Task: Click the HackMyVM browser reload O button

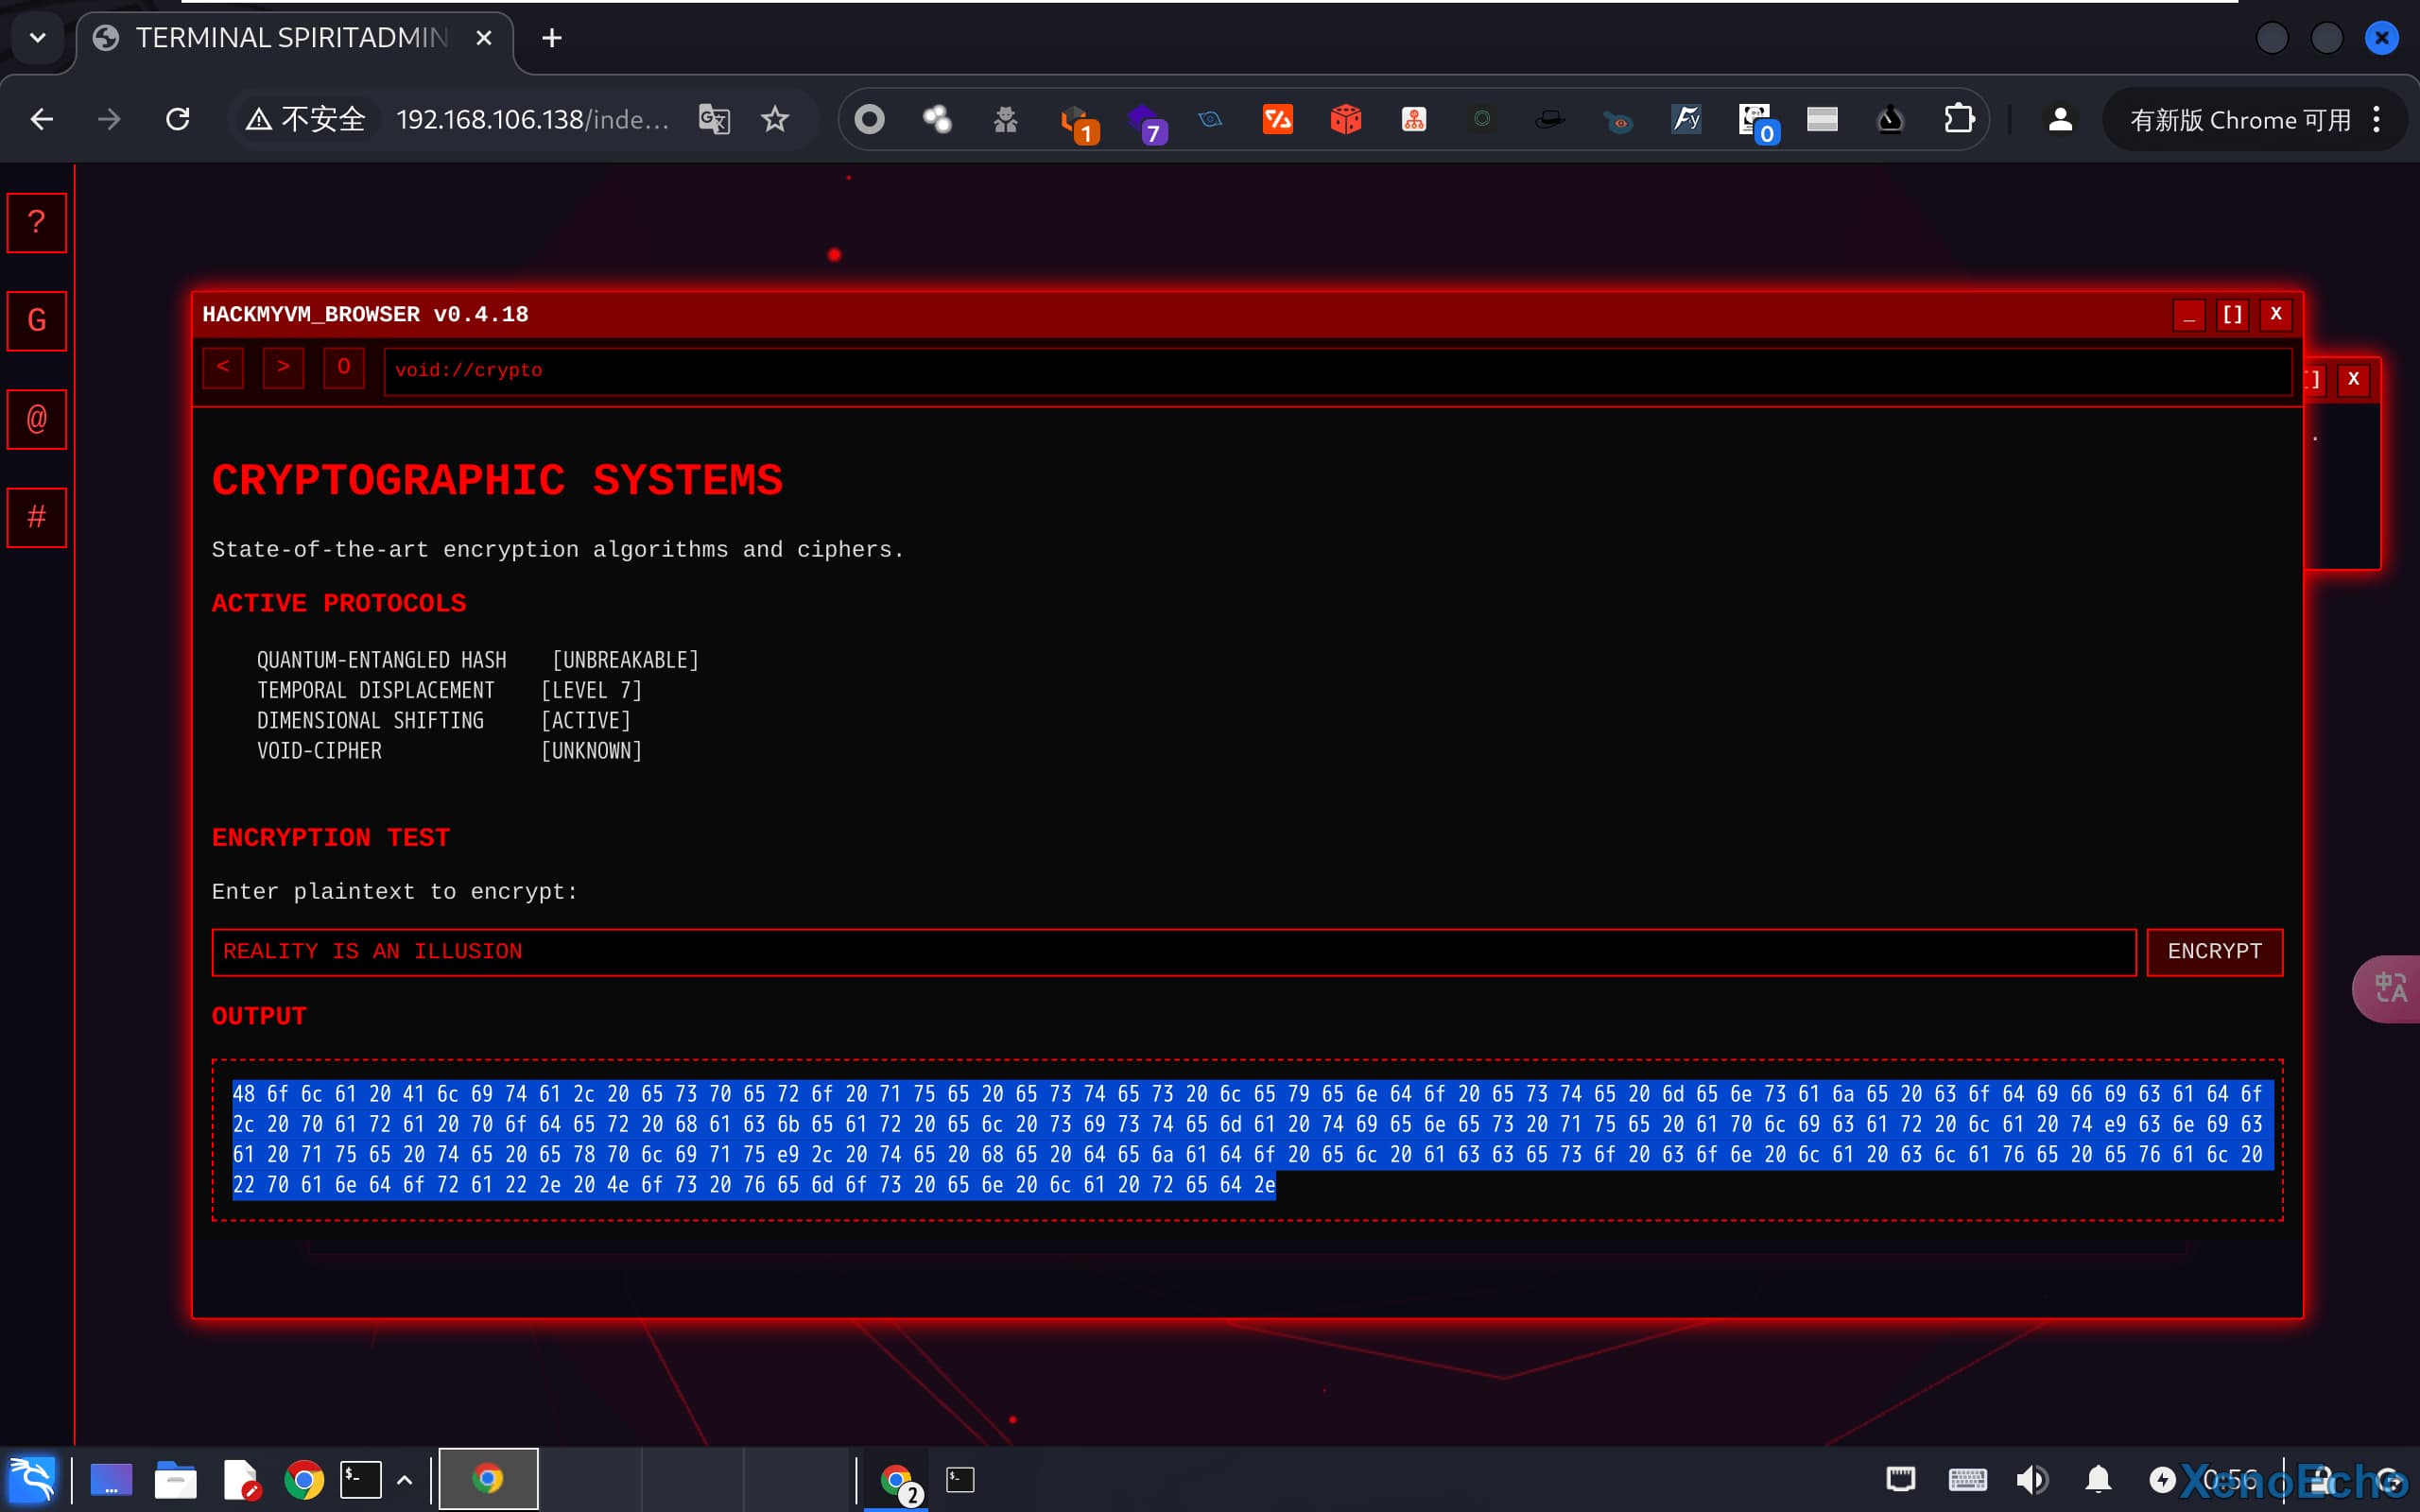Action: click(x=343, y=367)
